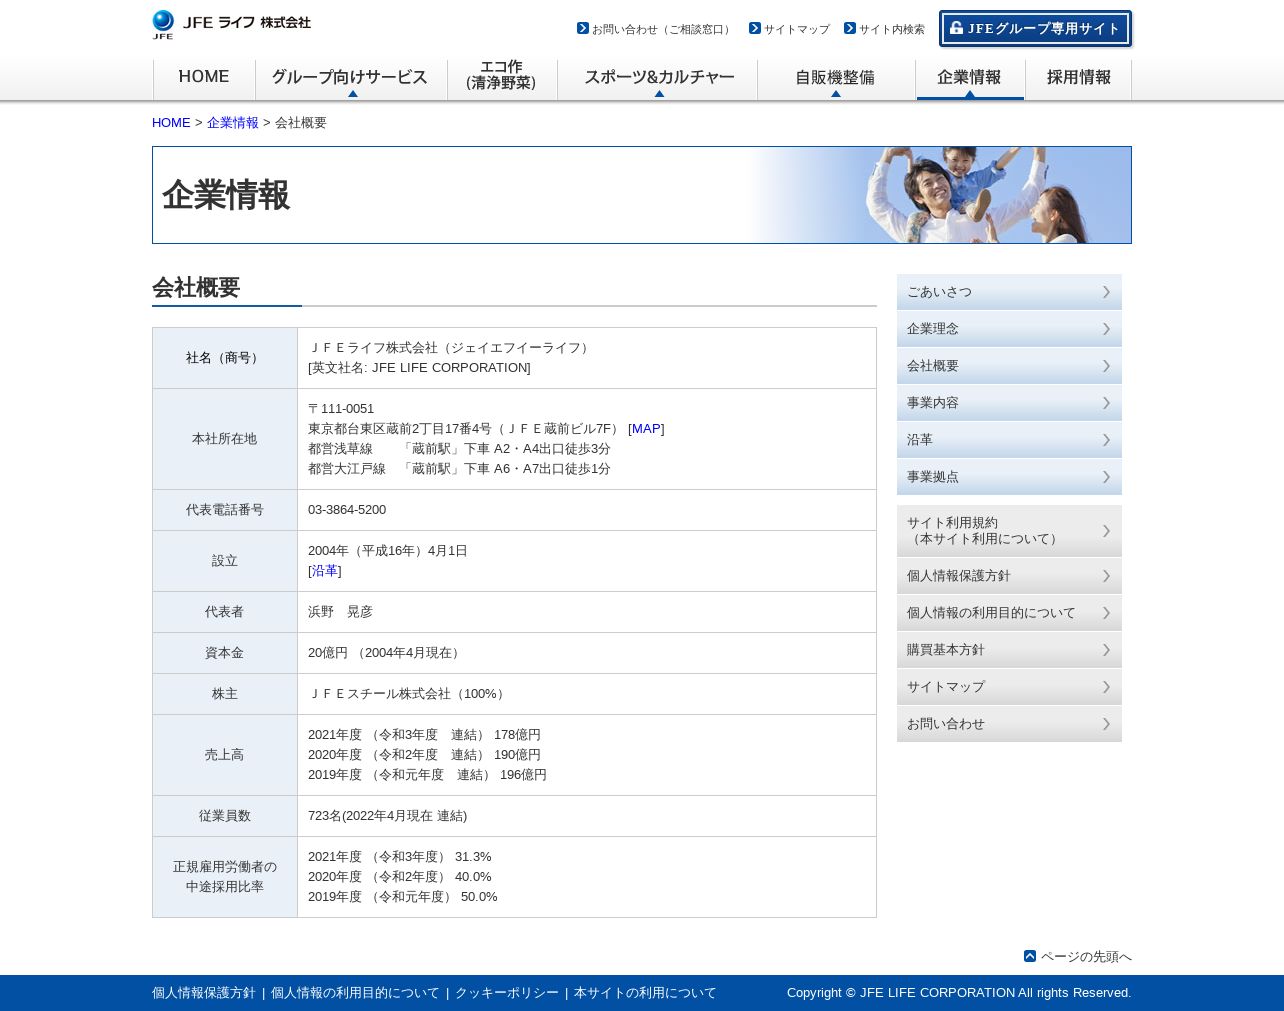Open the グループ向けサービス navigation menu
The width and height of the screenshot is (1284, 1011).
pos(351,79)
